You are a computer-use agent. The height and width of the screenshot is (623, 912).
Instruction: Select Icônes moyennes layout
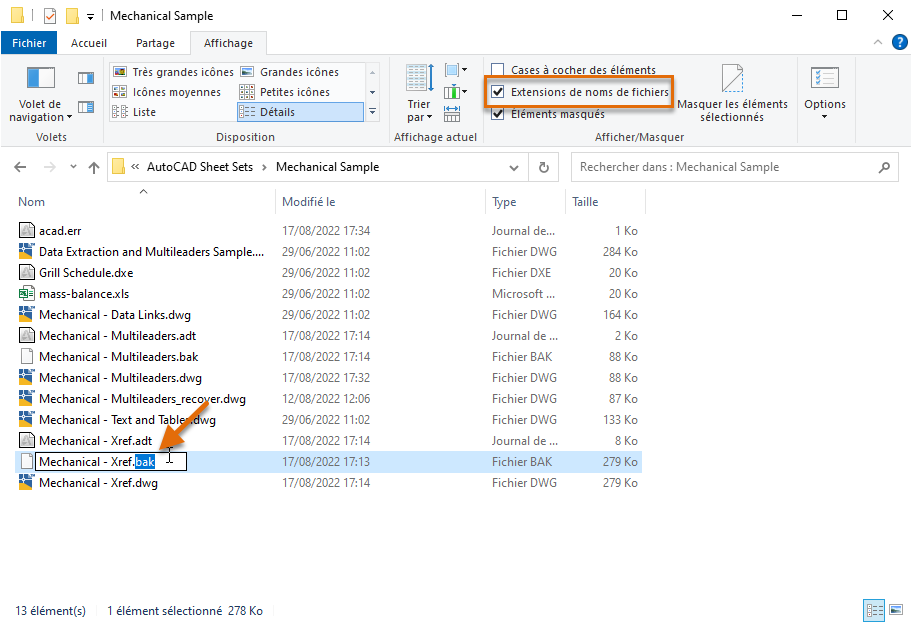167,92
